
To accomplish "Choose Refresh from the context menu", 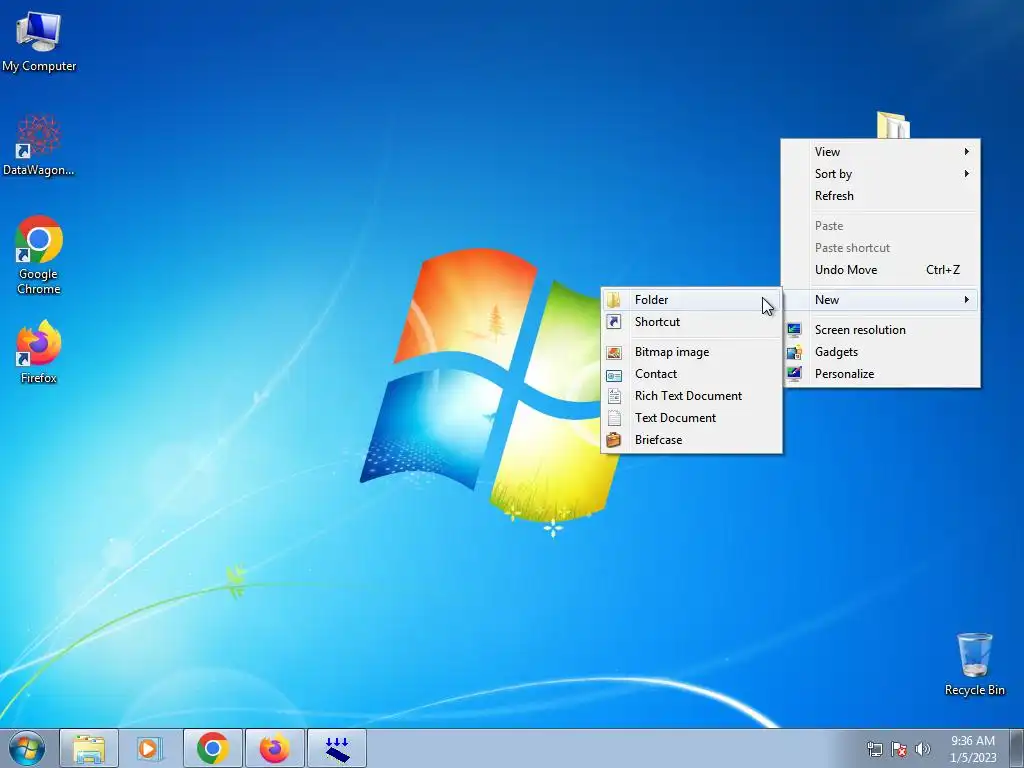I will [880, 196].
